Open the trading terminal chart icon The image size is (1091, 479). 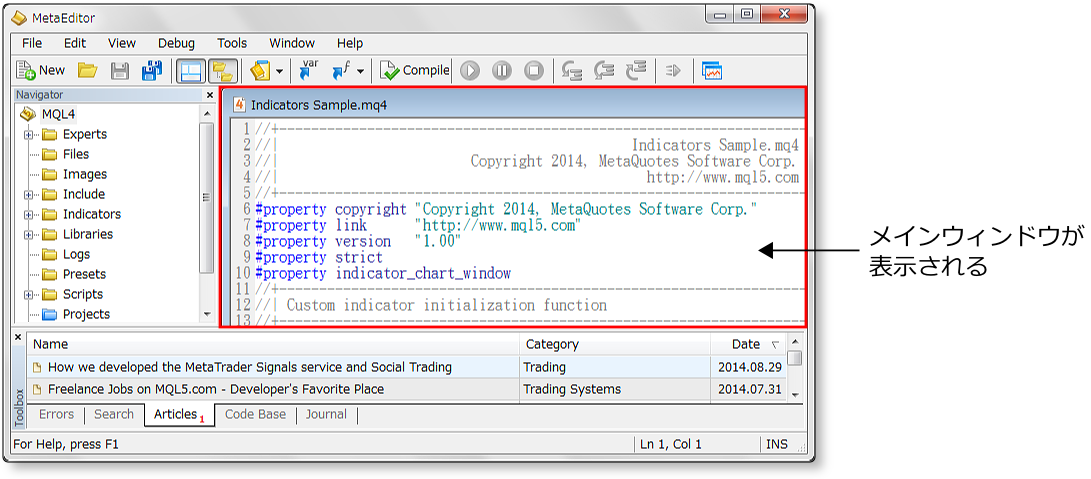712,71
